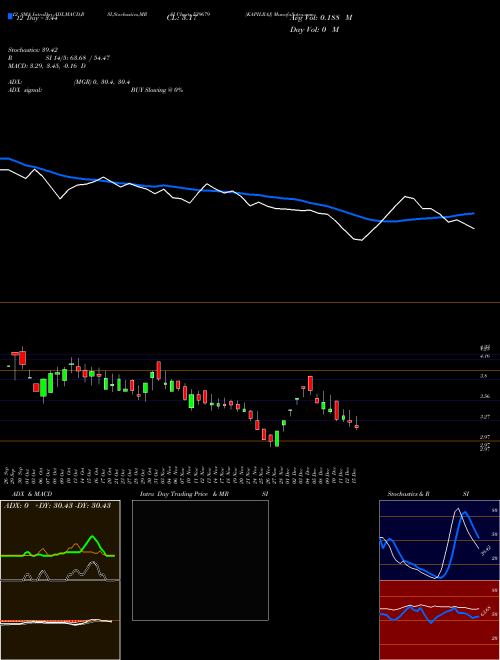Open the red RSI chart panel

point(439,620)
